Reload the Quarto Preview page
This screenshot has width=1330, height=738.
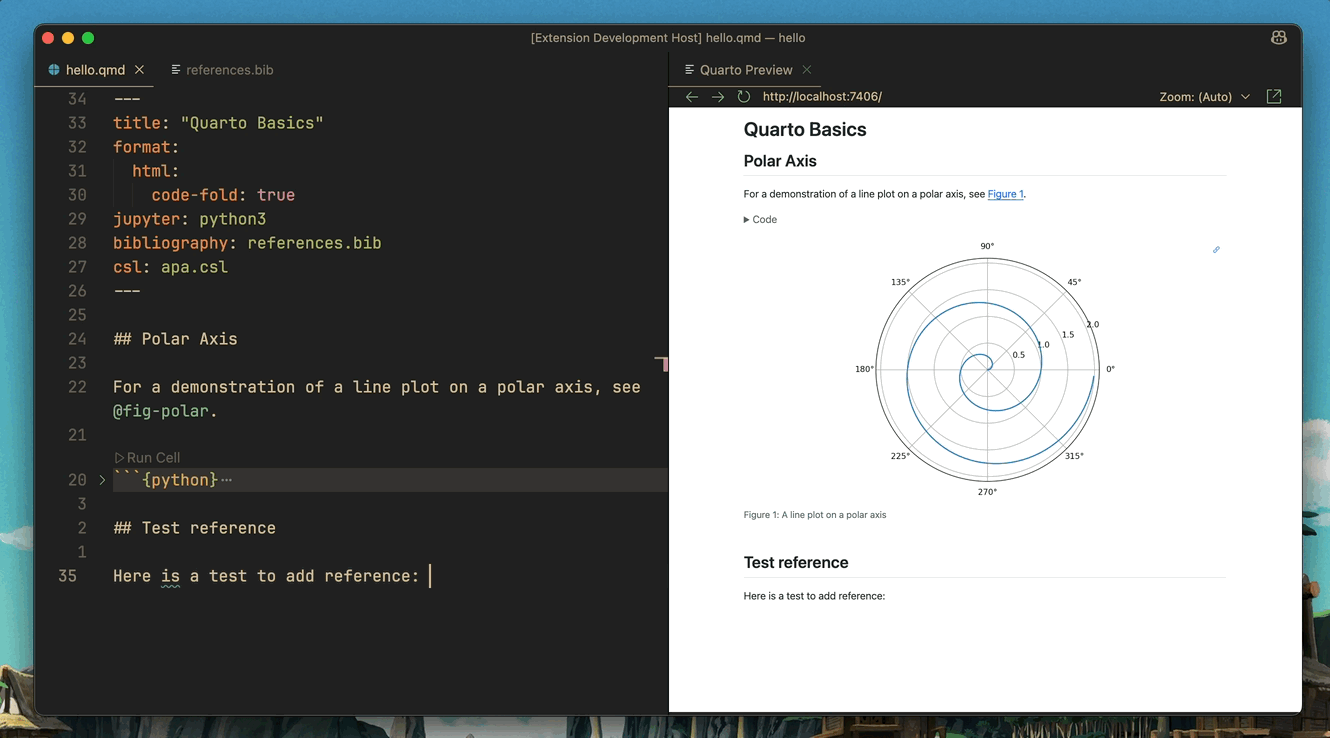pos(744,97)
